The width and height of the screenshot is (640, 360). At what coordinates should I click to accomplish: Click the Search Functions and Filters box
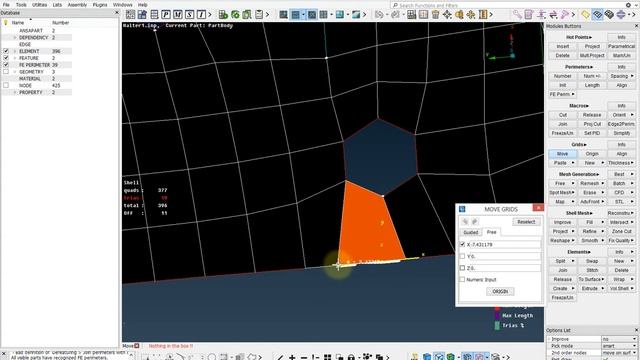point(507,5)
